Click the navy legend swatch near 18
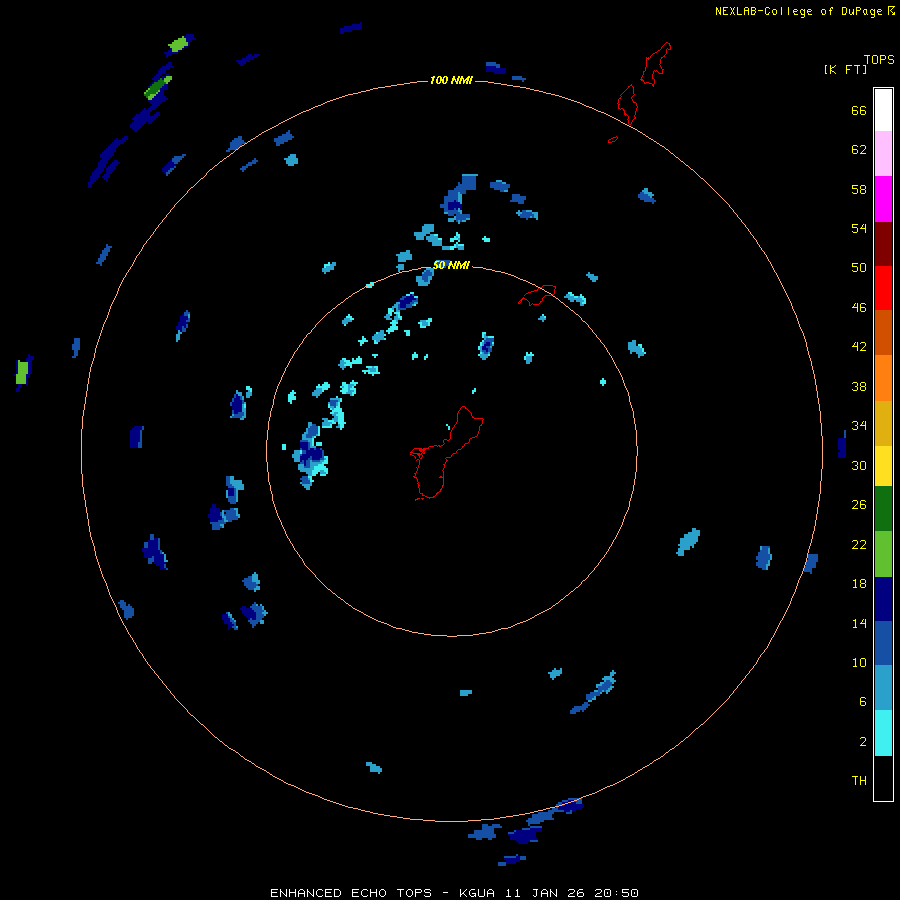The image size is (900, 900). click(883, 599)
